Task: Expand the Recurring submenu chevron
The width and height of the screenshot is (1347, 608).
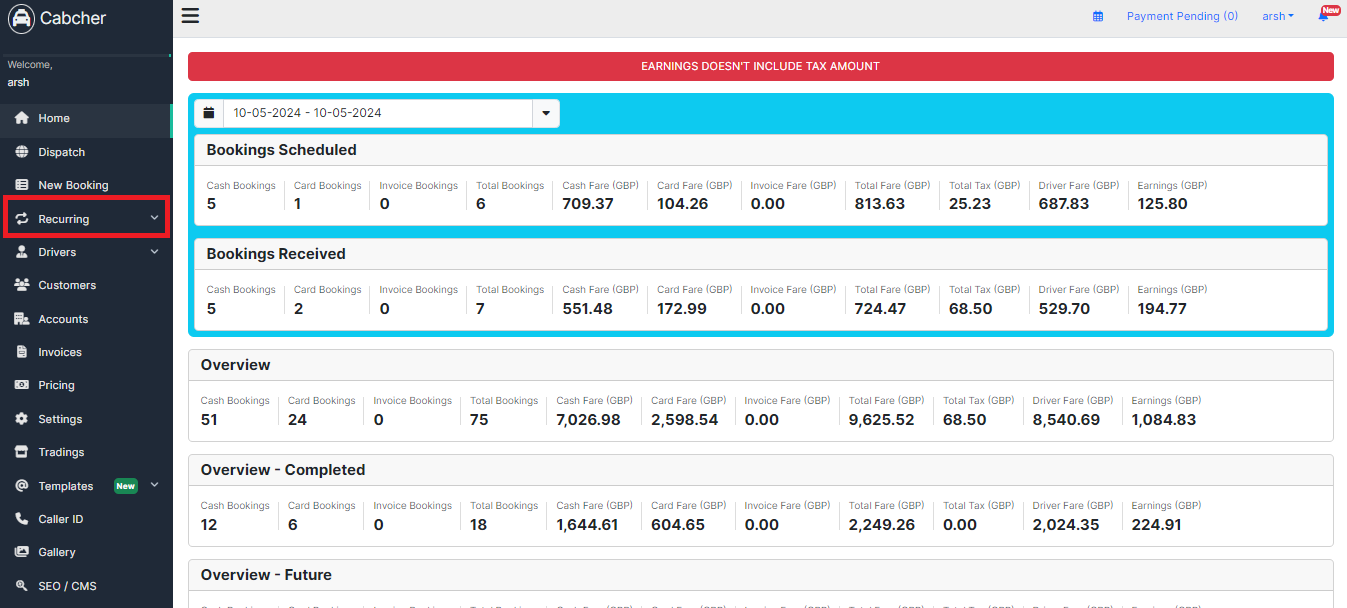Action: pos(154,218)
